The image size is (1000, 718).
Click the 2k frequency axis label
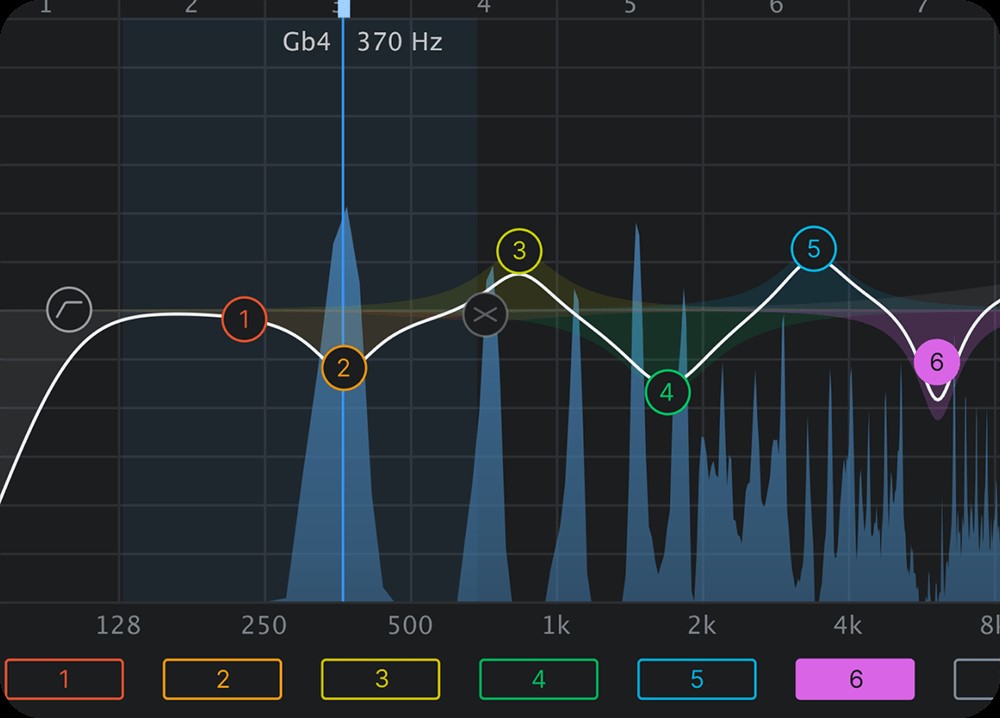702,626
